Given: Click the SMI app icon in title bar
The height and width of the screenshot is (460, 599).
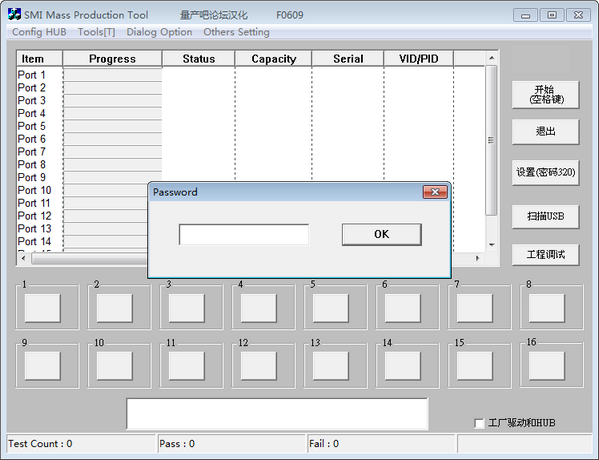Looking at the screenshot, I should 14,15.
